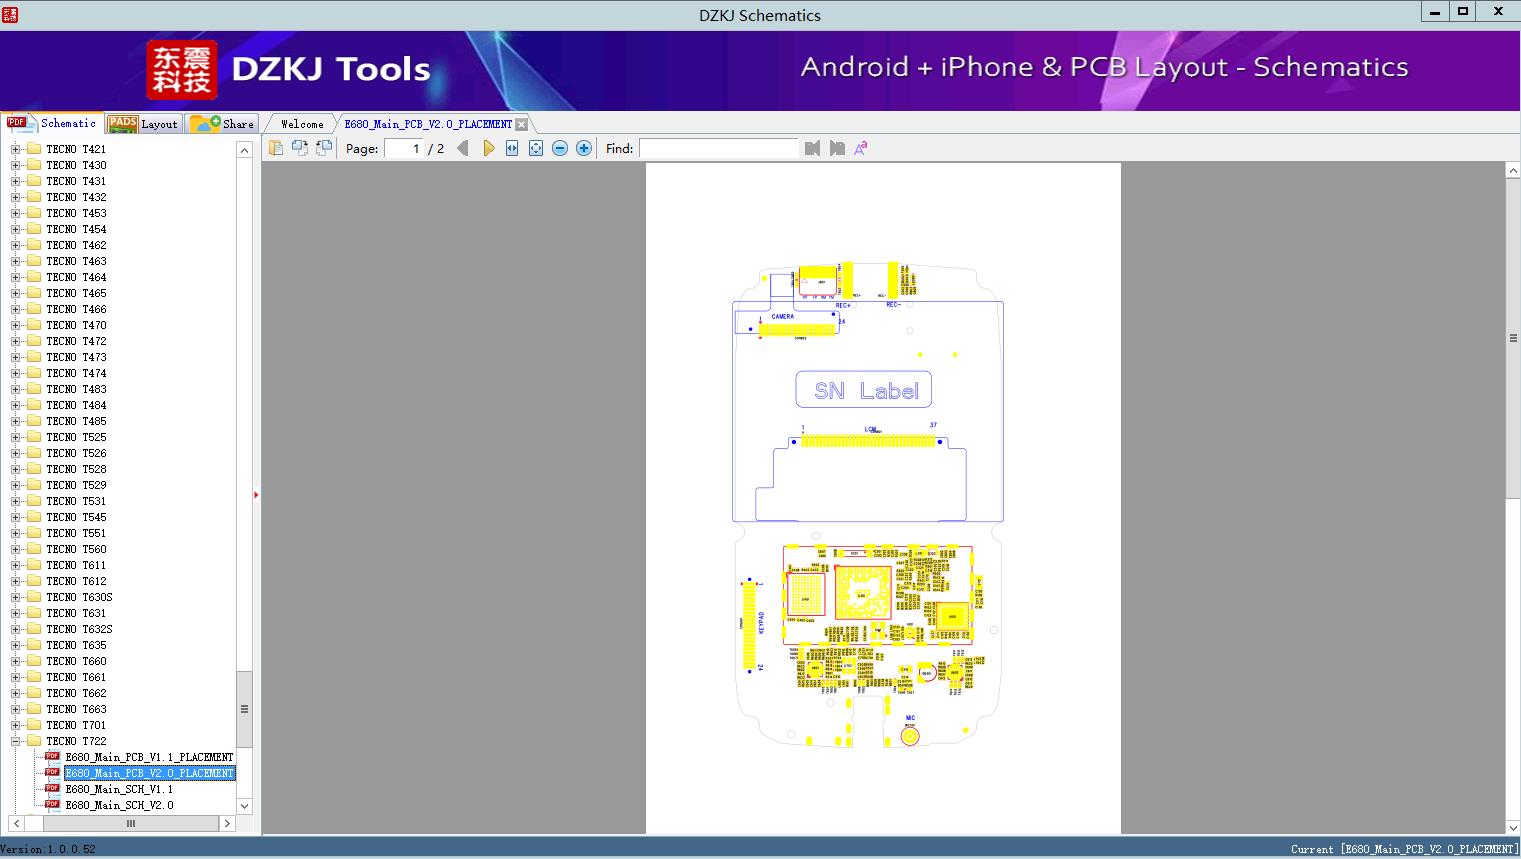Zoom out with the minus icon
The width and height of the screenshot is (1521, 859).
[560, 148]
